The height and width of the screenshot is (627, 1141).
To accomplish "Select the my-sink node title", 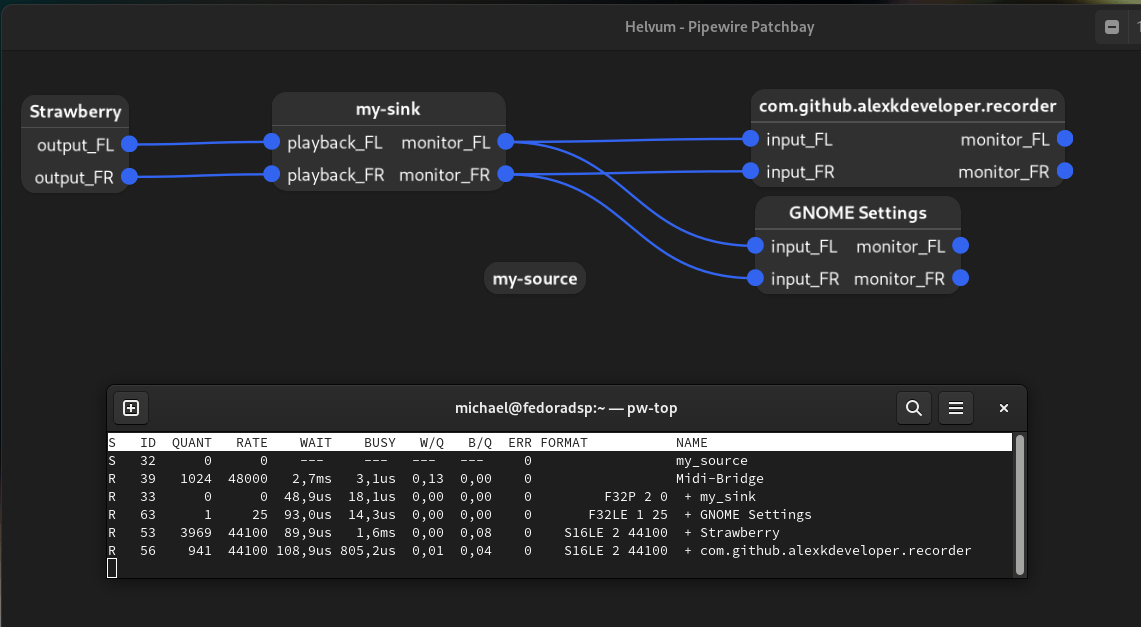I will (388, 109).
